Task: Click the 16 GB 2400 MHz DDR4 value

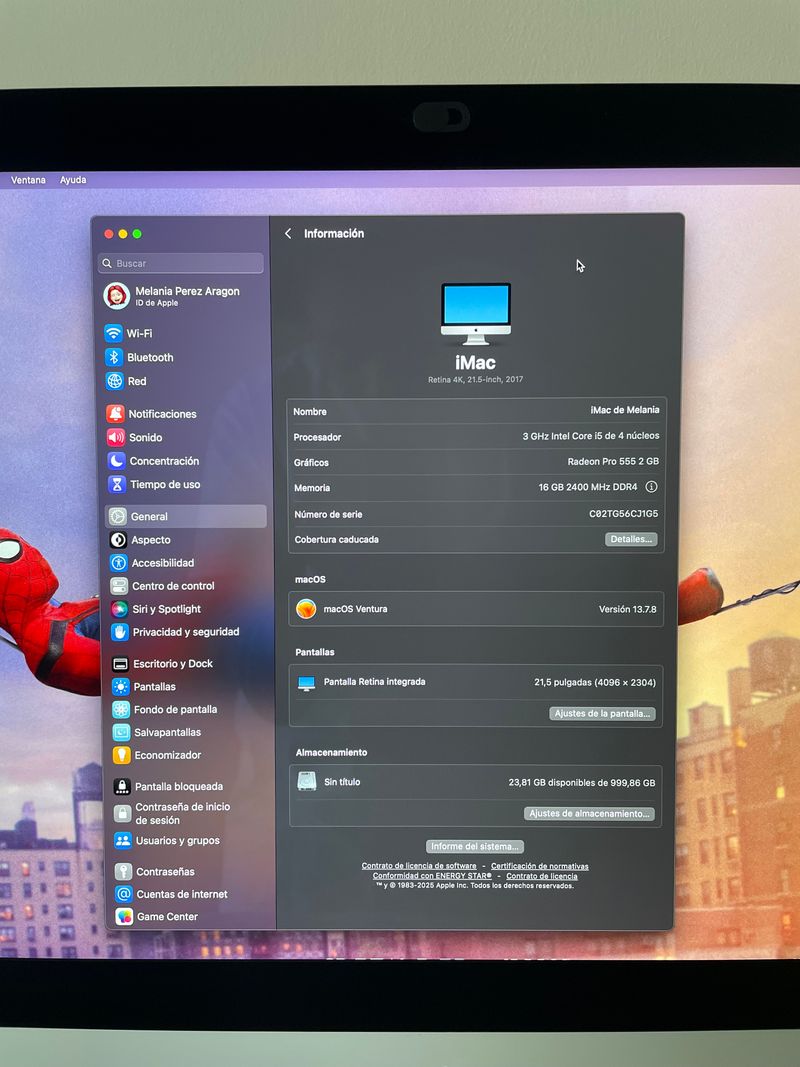Action: [588, 487]
